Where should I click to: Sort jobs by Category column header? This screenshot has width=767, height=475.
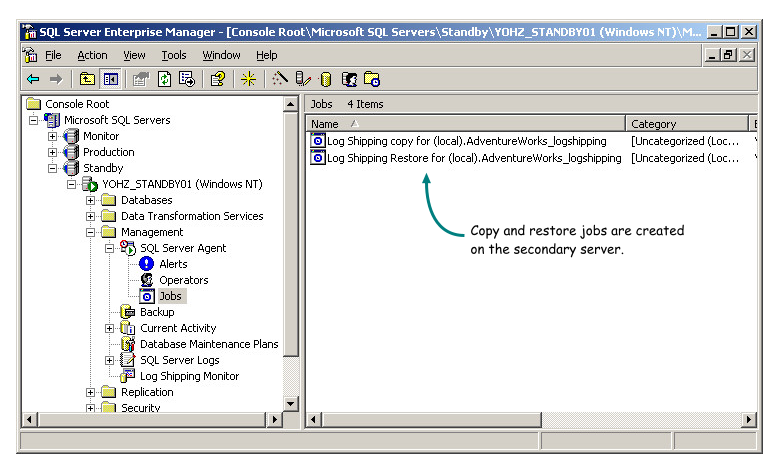click(x=687, y=124)
